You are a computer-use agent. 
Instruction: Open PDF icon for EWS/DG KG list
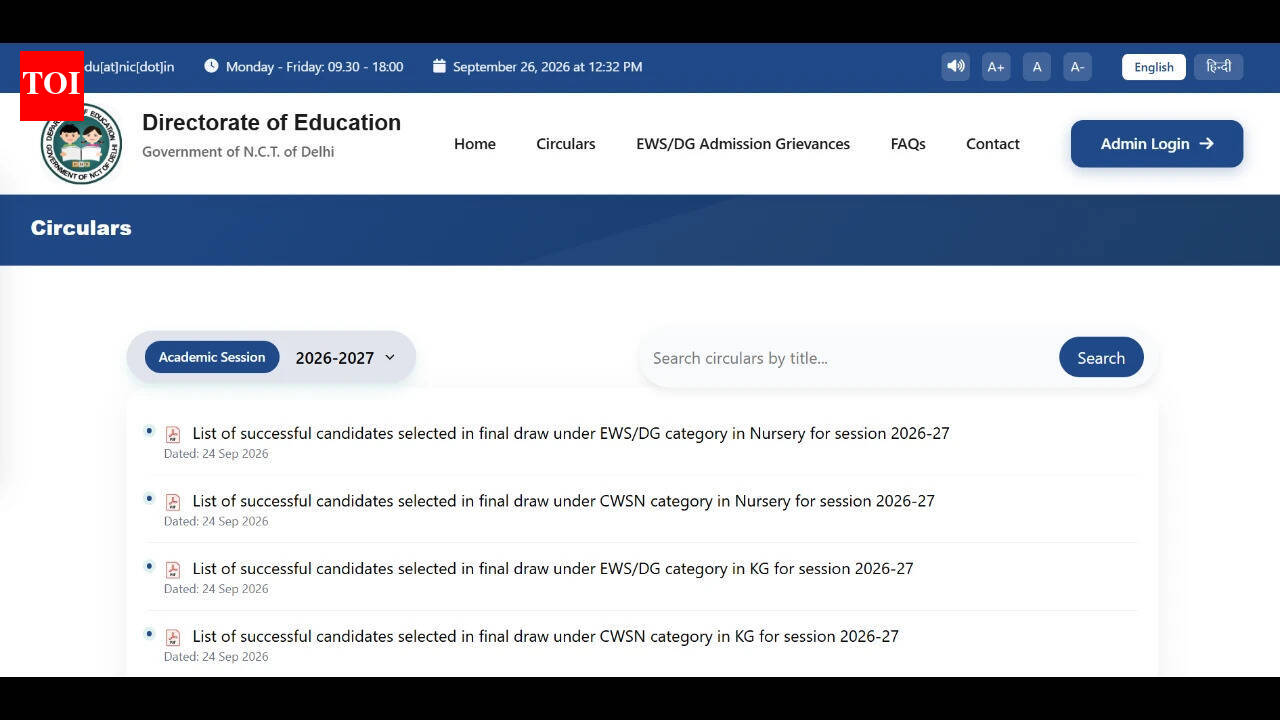coord(173,569)
